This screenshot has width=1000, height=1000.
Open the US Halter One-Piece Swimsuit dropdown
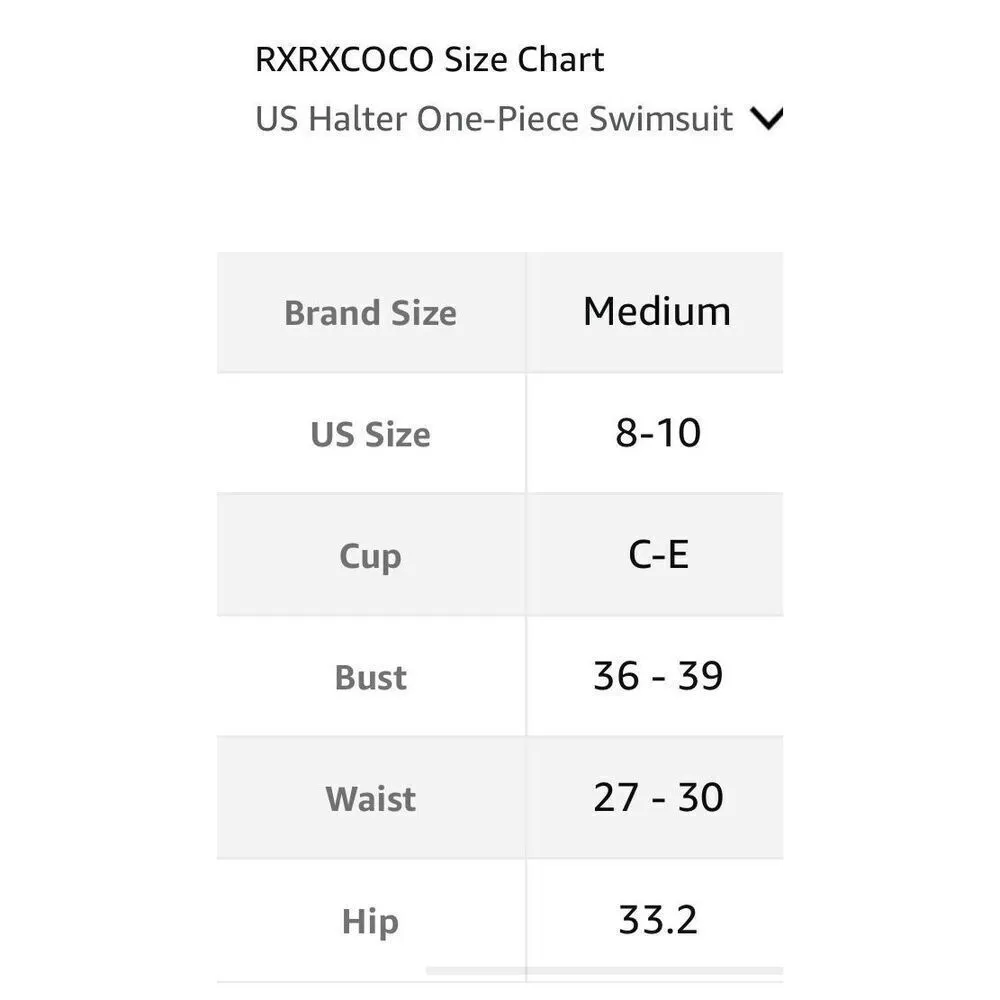pyautogui.click(x=517, y=119)
